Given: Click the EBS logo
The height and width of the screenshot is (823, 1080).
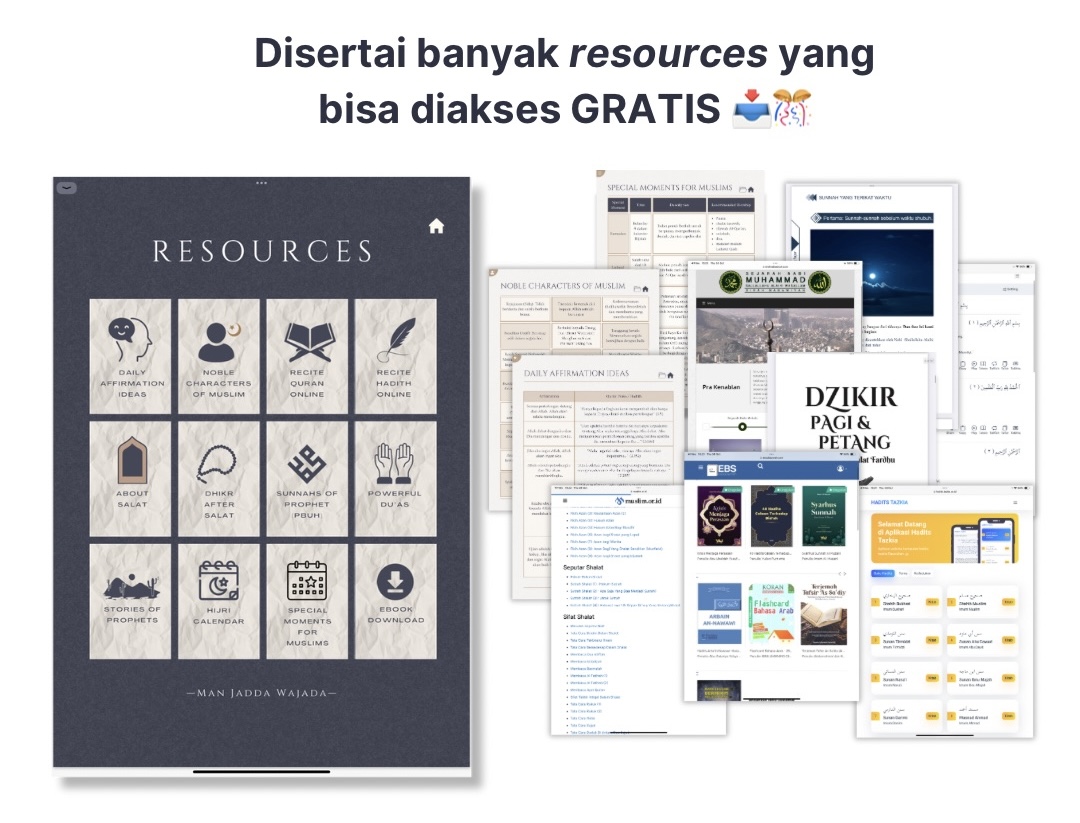Looking at the screenshot, I should 723,469.
